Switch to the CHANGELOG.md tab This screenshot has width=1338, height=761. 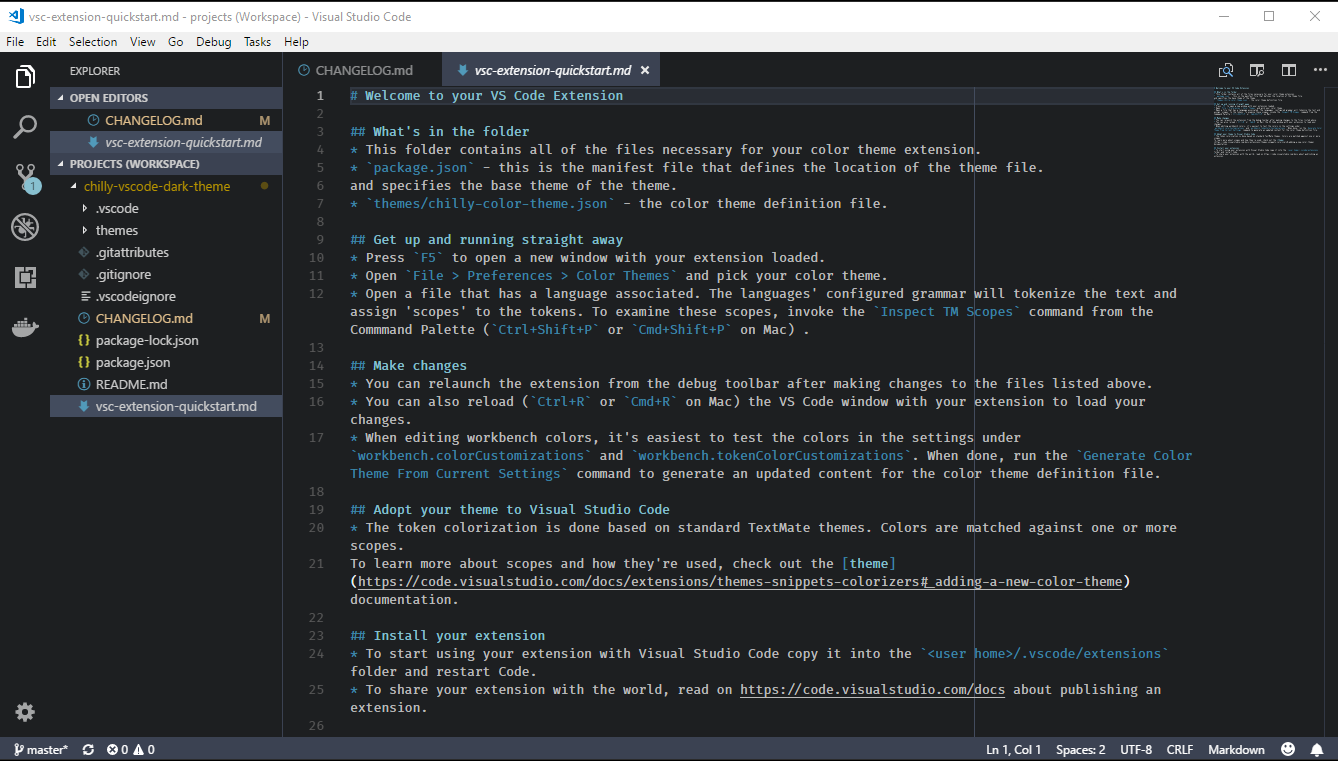pyautogui.click(x=363, y=70)
